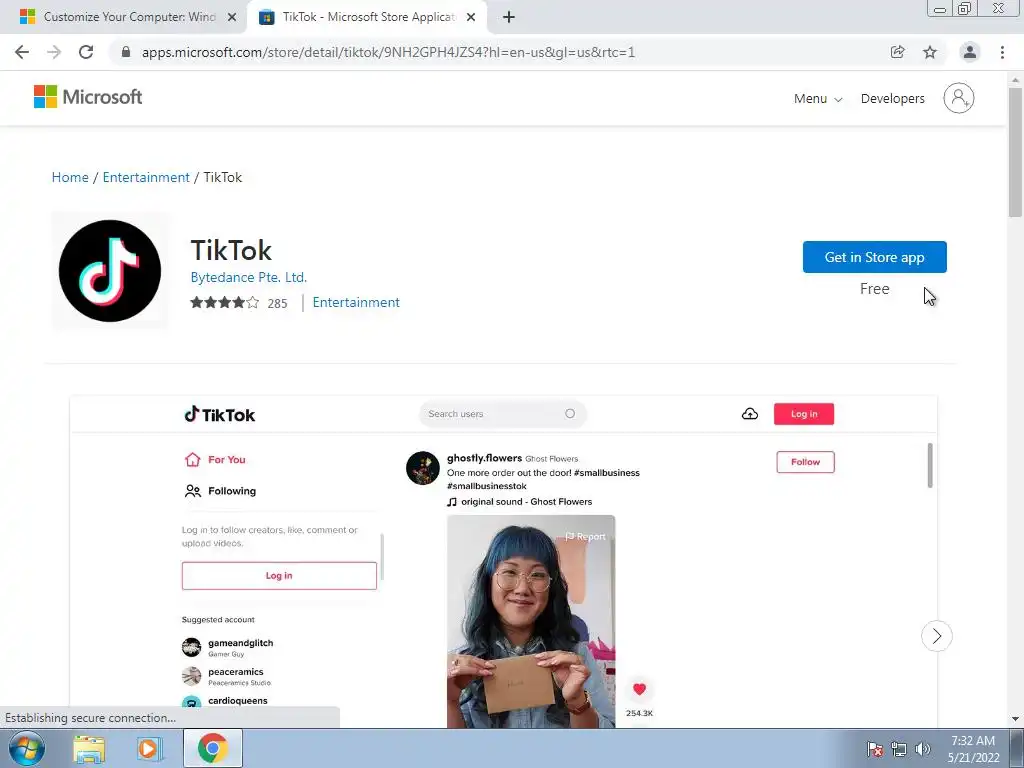Open Entertainment breadcrumb link

click(x=146, y=177)
